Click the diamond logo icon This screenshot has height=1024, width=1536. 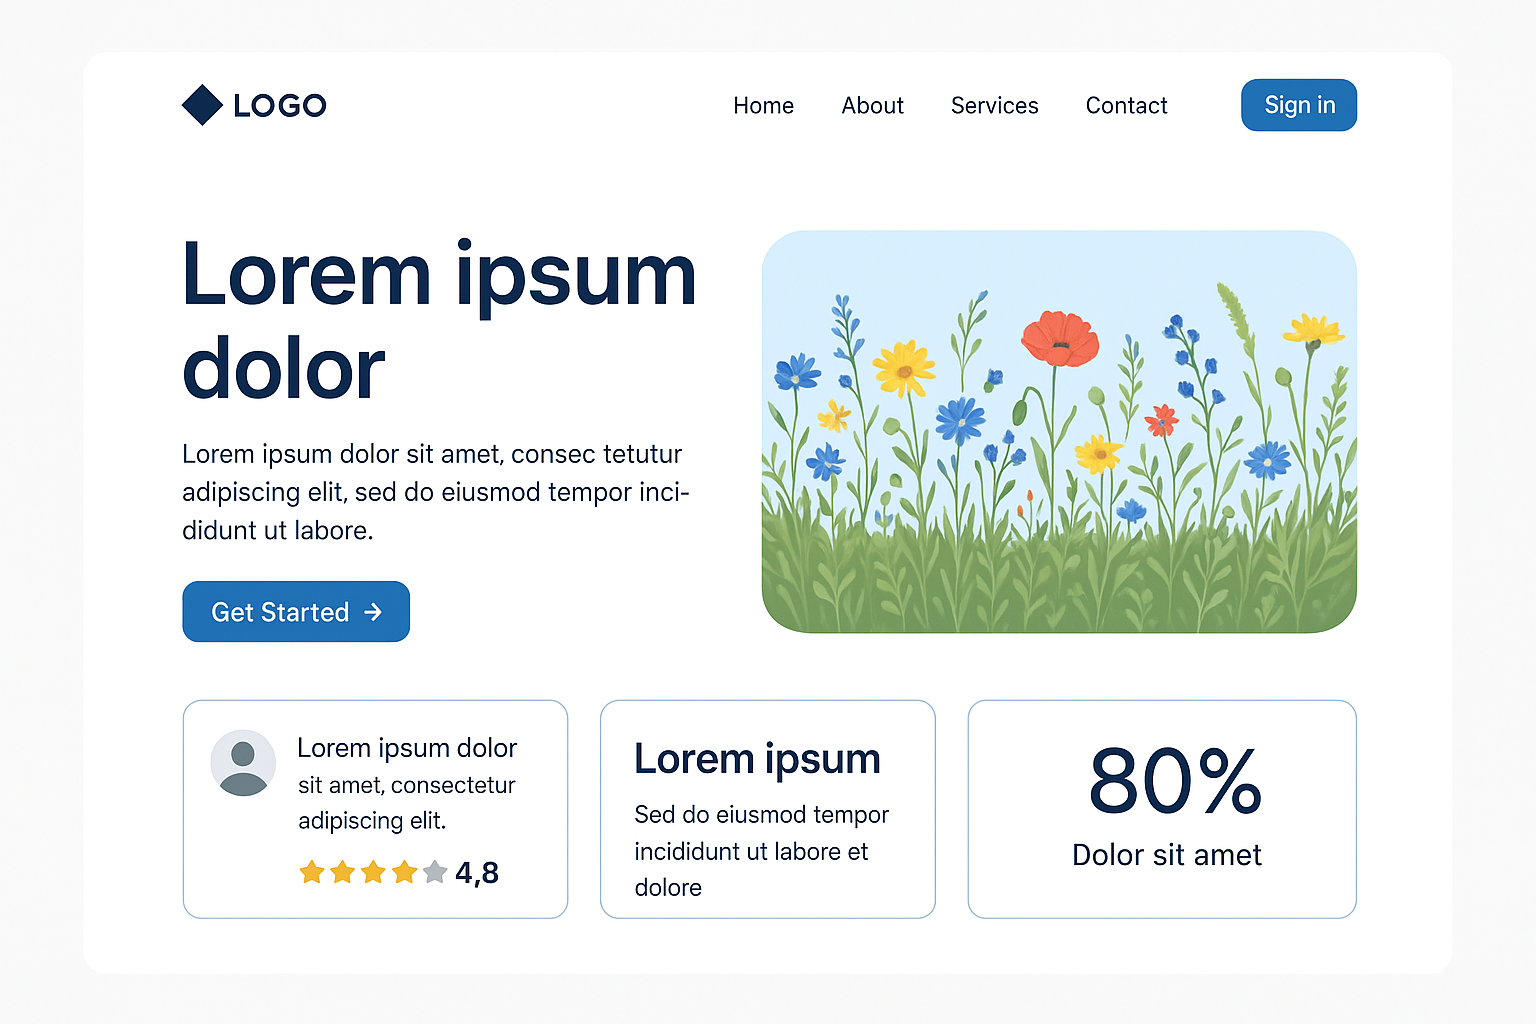pos(202,105)
